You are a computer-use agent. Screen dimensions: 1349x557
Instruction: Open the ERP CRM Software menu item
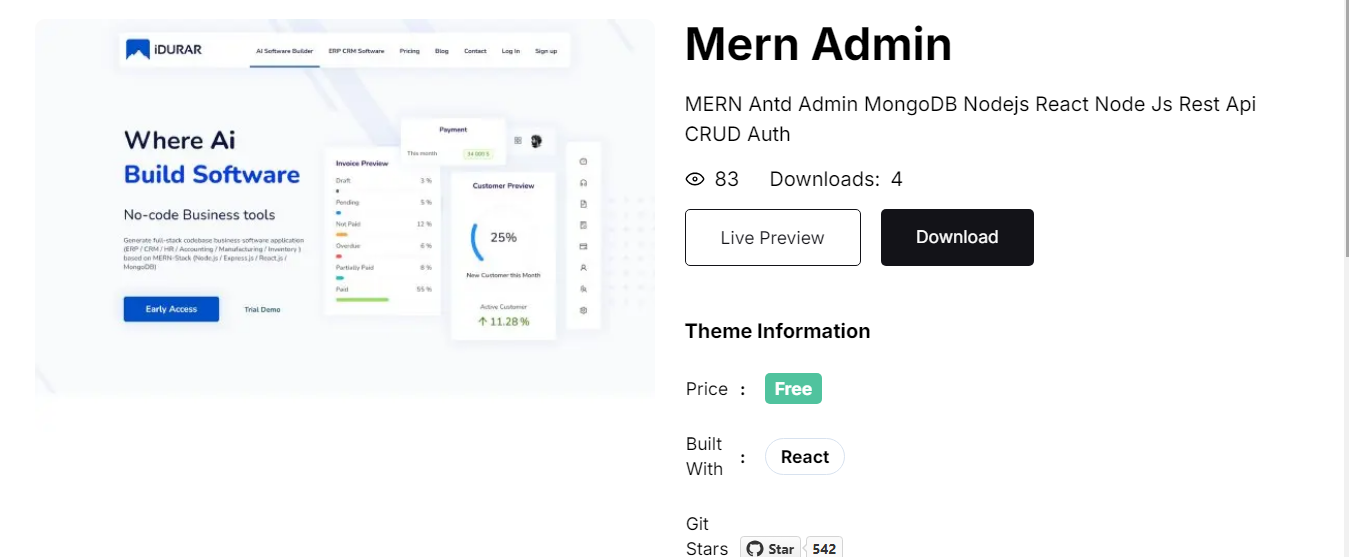tap(356, 51)
